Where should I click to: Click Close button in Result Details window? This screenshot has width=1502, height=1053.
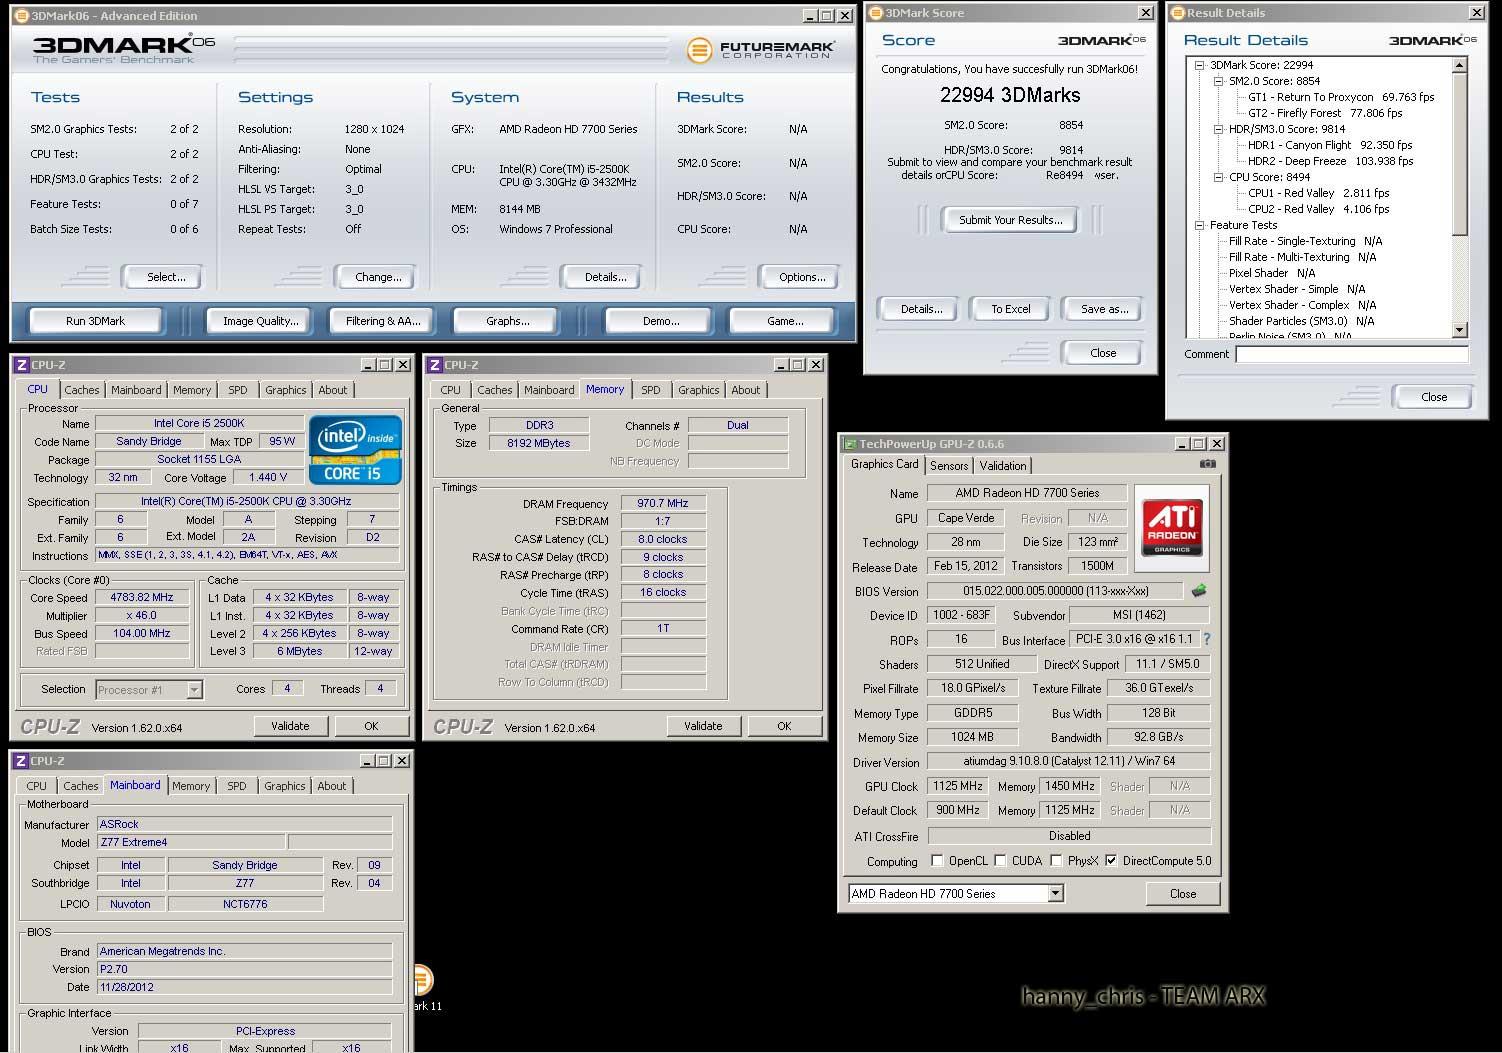click(1434, 397)
